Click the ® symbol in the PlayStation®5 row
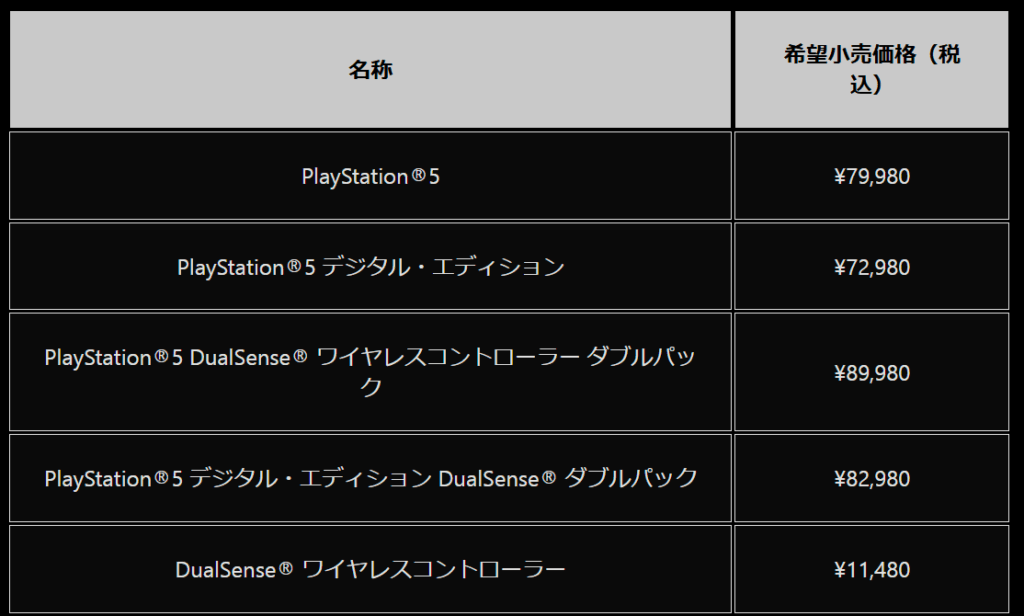The image size is (1024, 616). point(419,175)
